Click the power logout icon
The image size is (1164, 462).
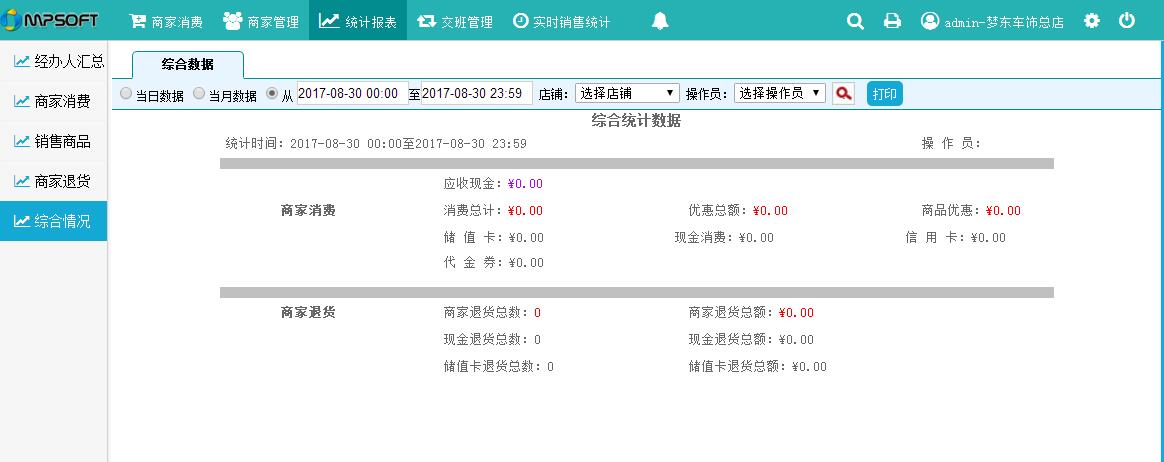(x=1127, y=21)
